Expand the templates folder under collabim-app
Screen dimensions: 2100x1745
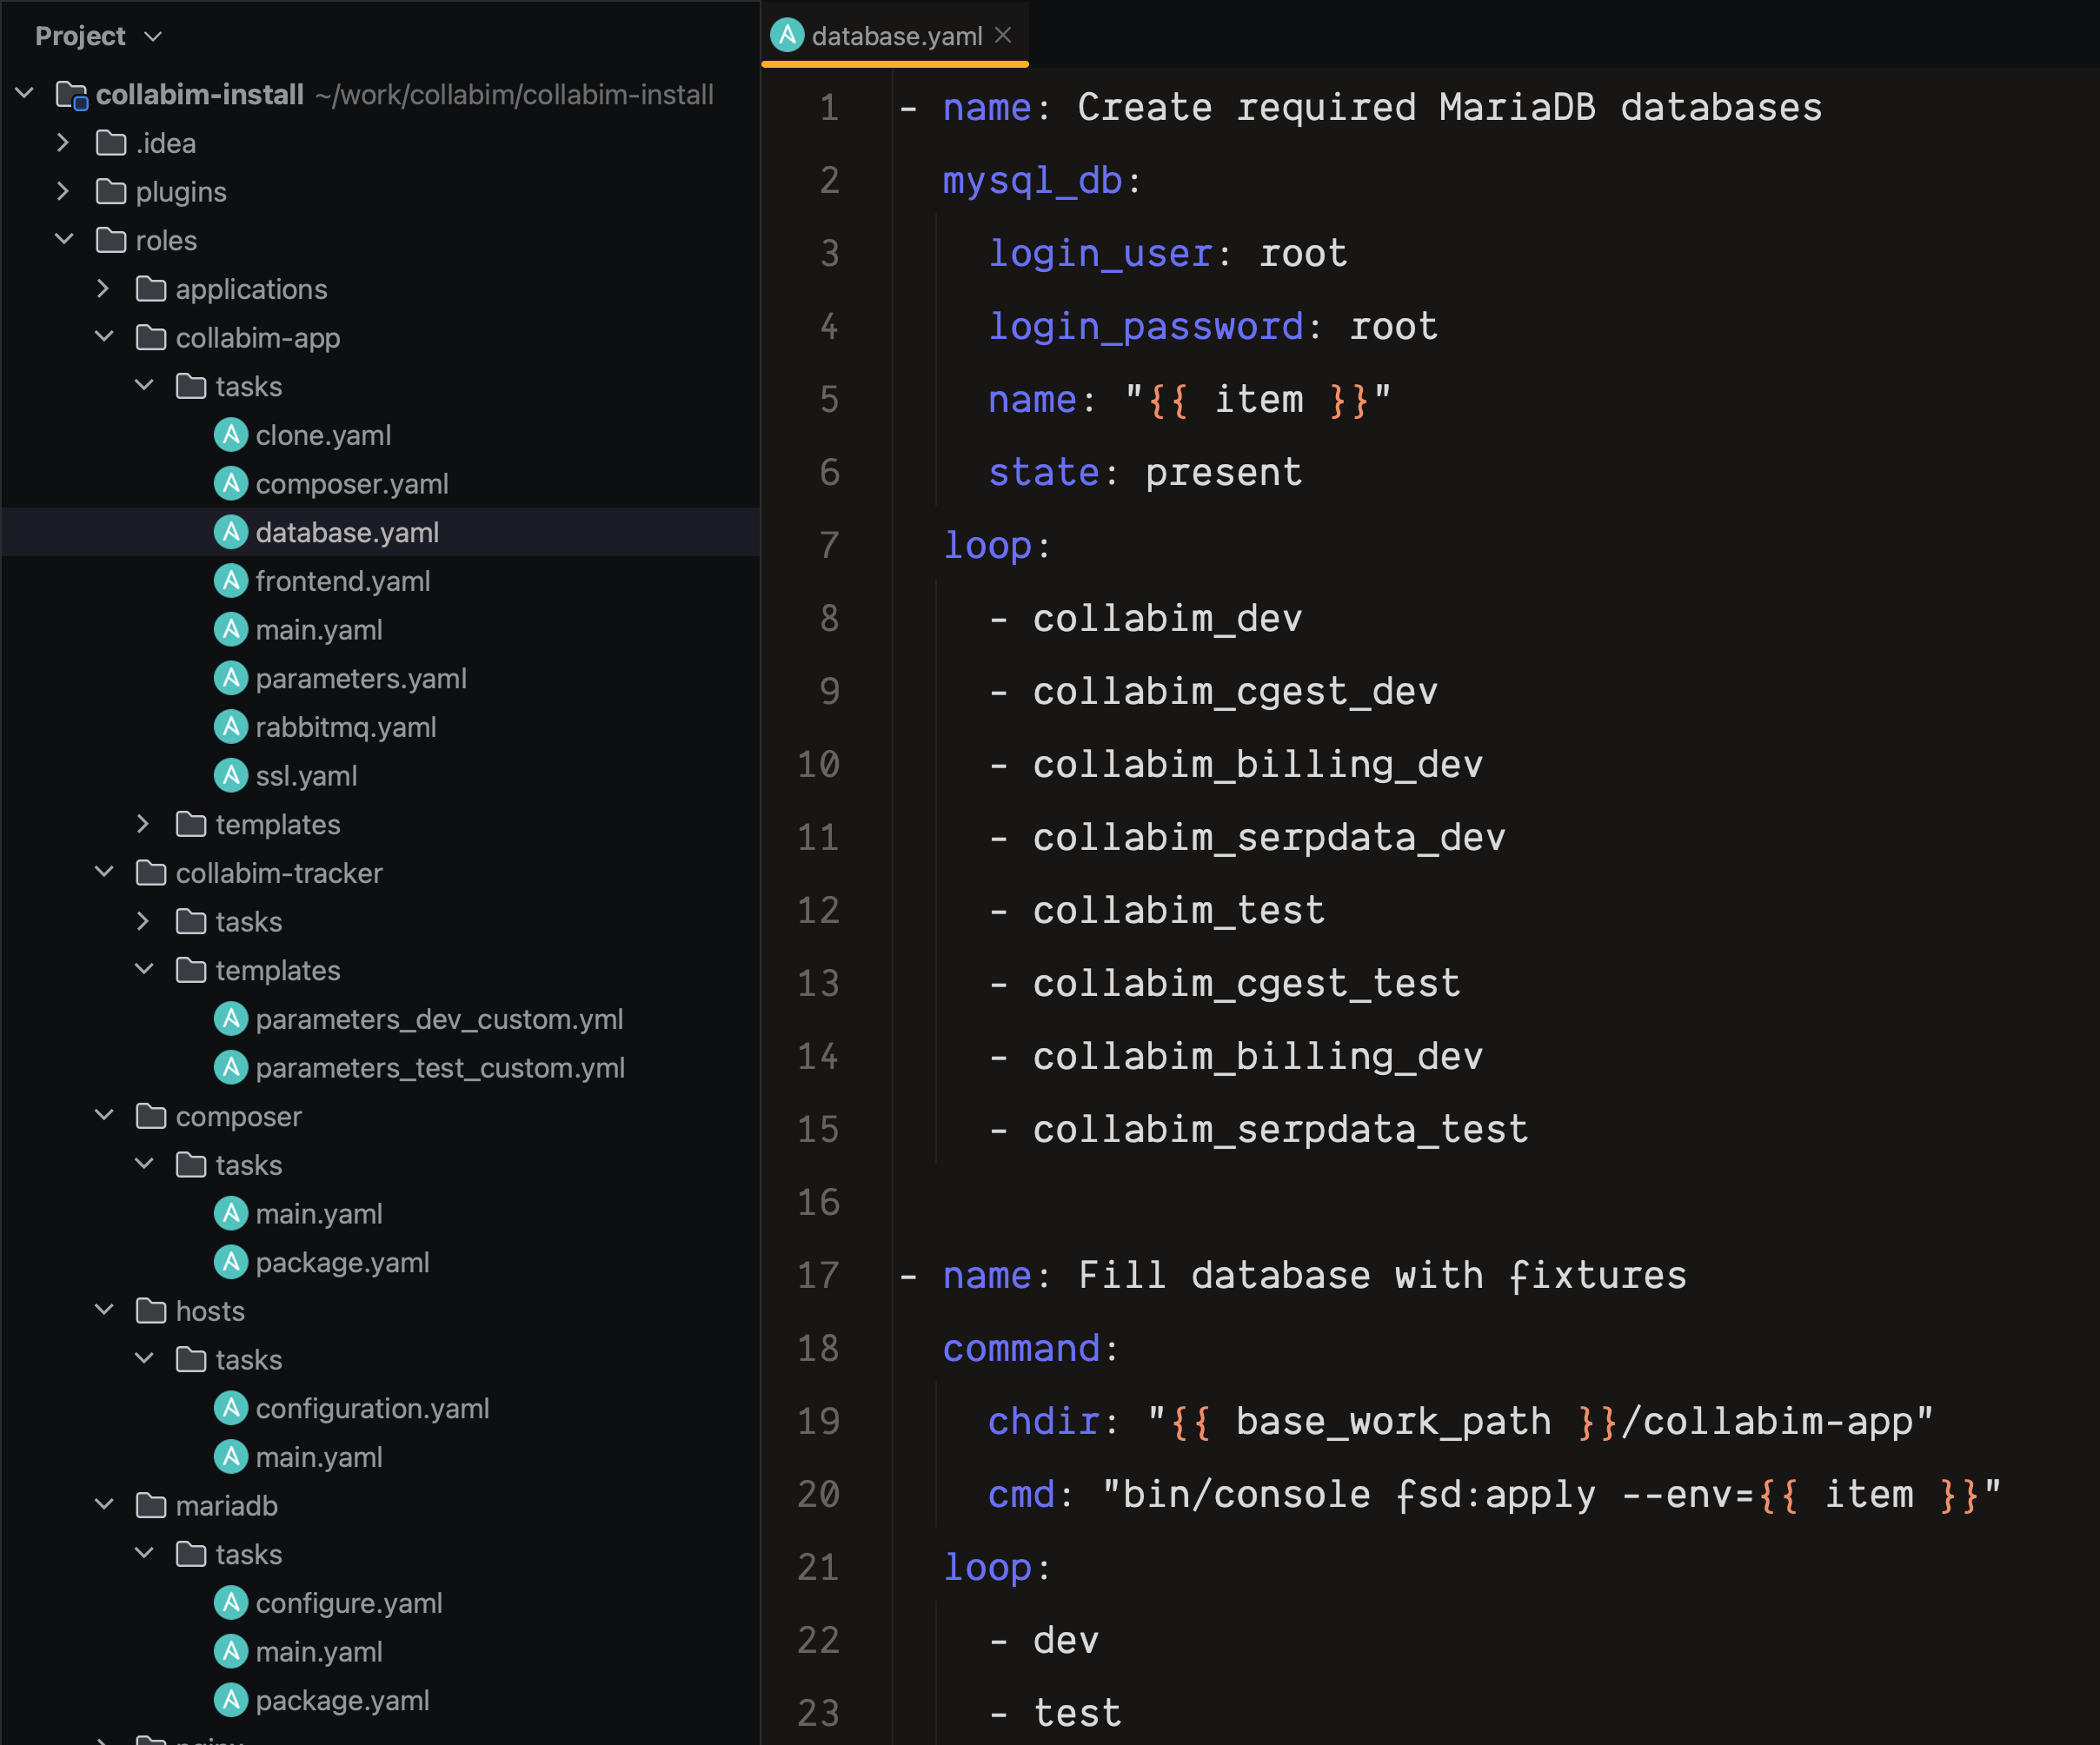tap(143, 824)
